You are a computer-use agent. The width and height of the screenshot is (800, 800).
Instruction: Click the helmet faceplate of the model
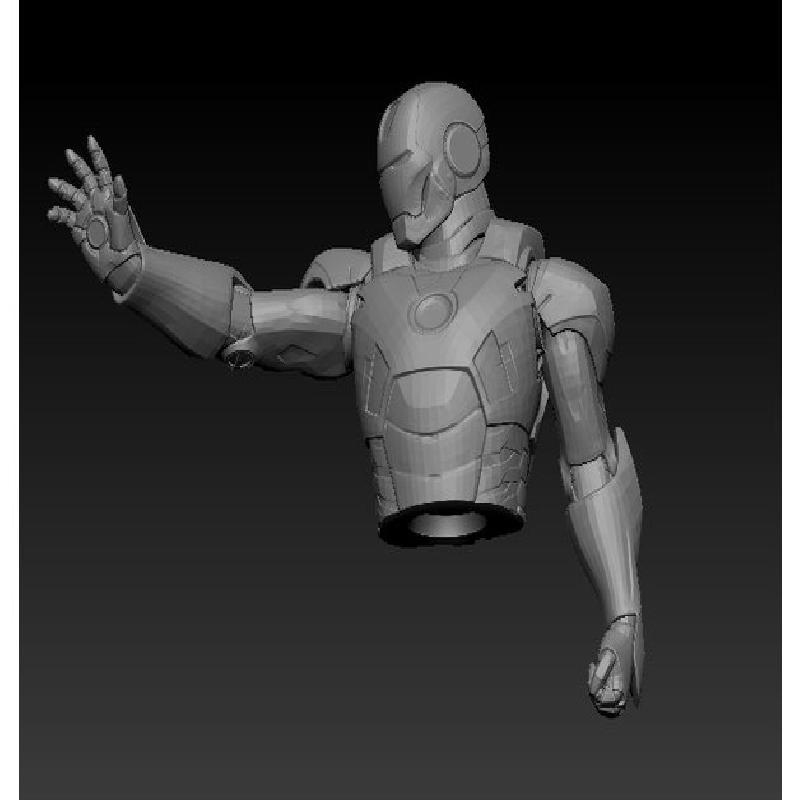412,190
